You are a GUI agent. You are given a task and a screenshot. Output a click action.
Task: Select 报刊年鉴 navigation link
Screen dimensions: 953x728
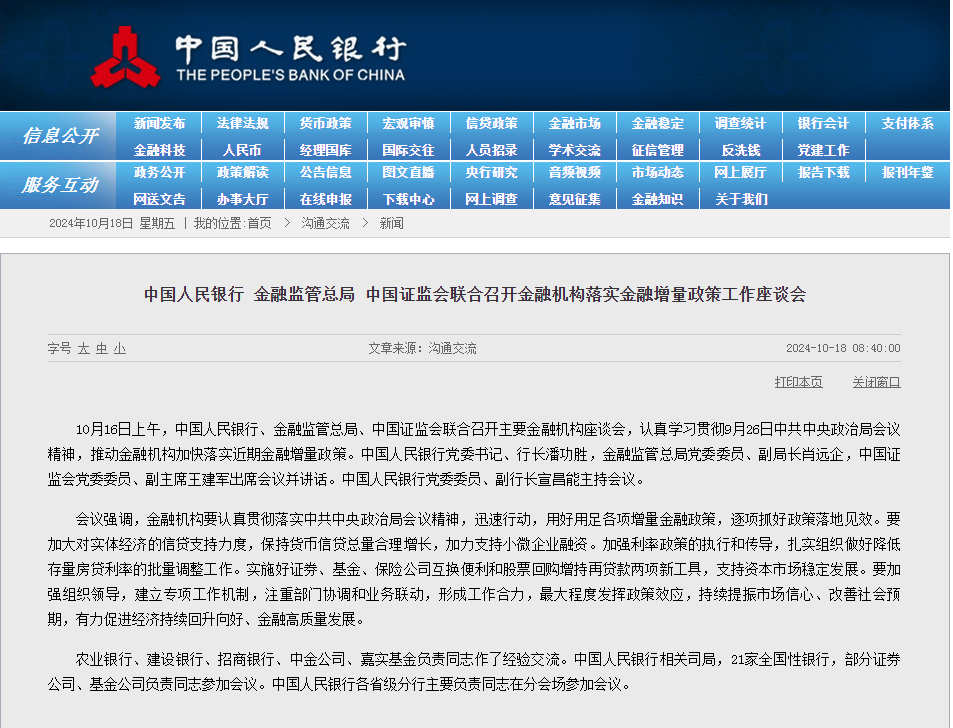click(x=907, y=173)
